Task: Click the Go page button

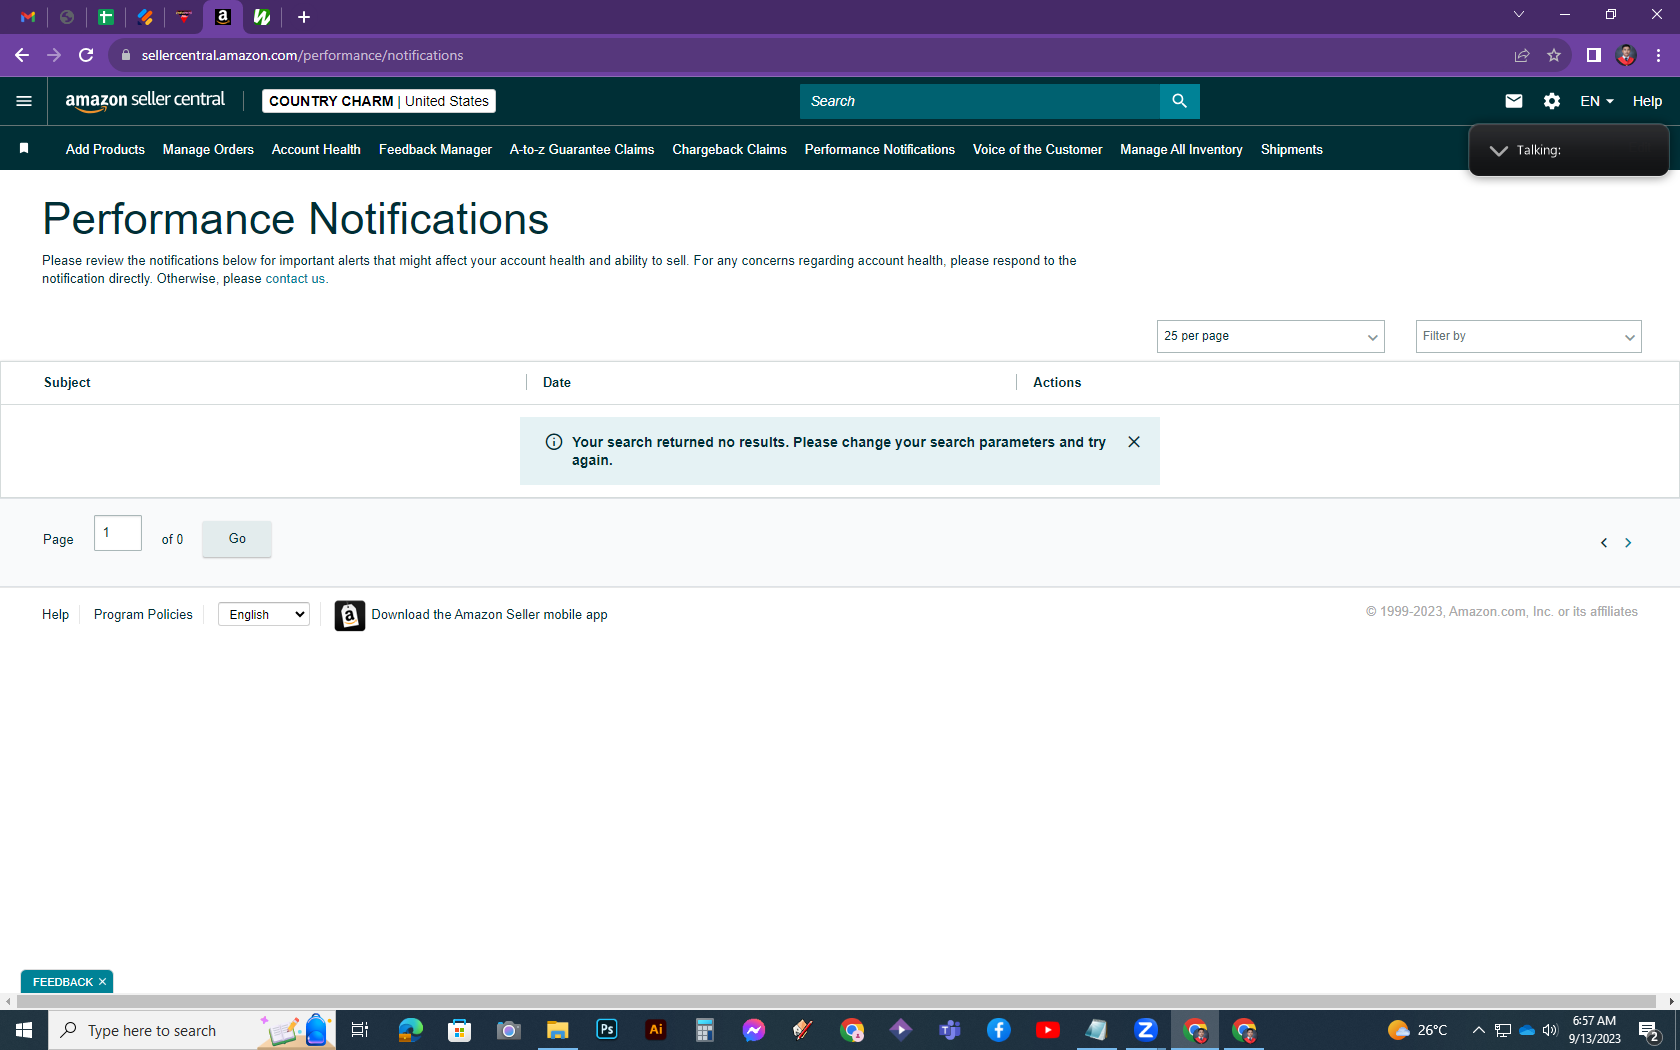Action: (x=237, y=539)
